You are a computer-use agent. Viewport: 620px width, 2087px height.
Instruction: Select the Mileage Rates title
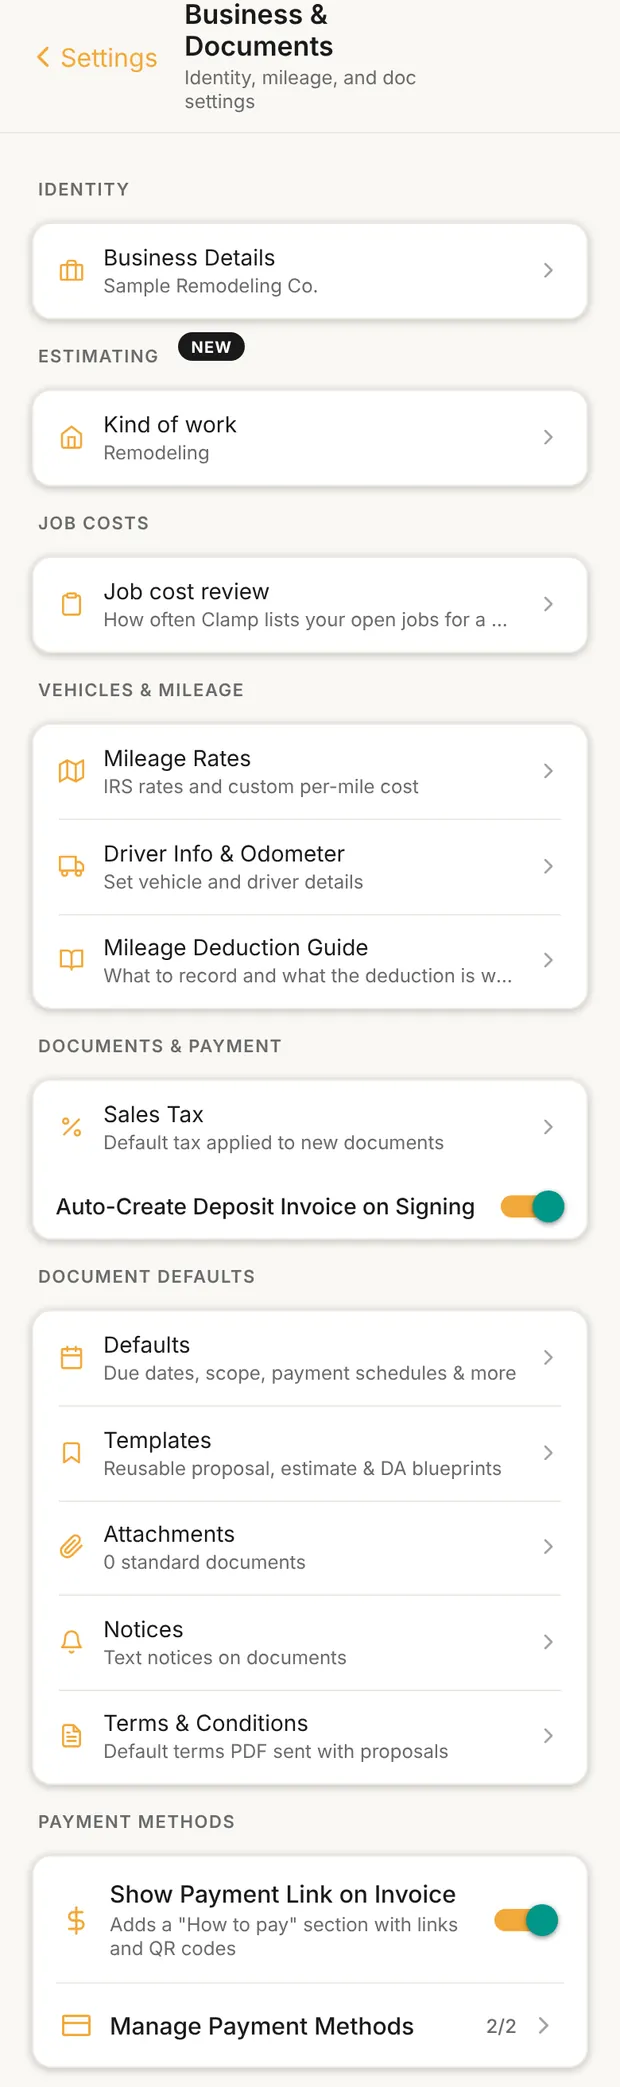point(177,759)
